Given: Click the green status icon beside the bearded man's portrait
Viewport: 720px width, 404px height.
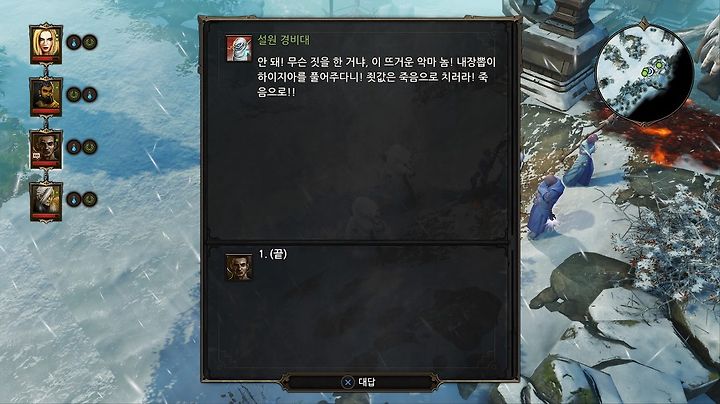Looking at the screenshot, I should coord(74,95).
